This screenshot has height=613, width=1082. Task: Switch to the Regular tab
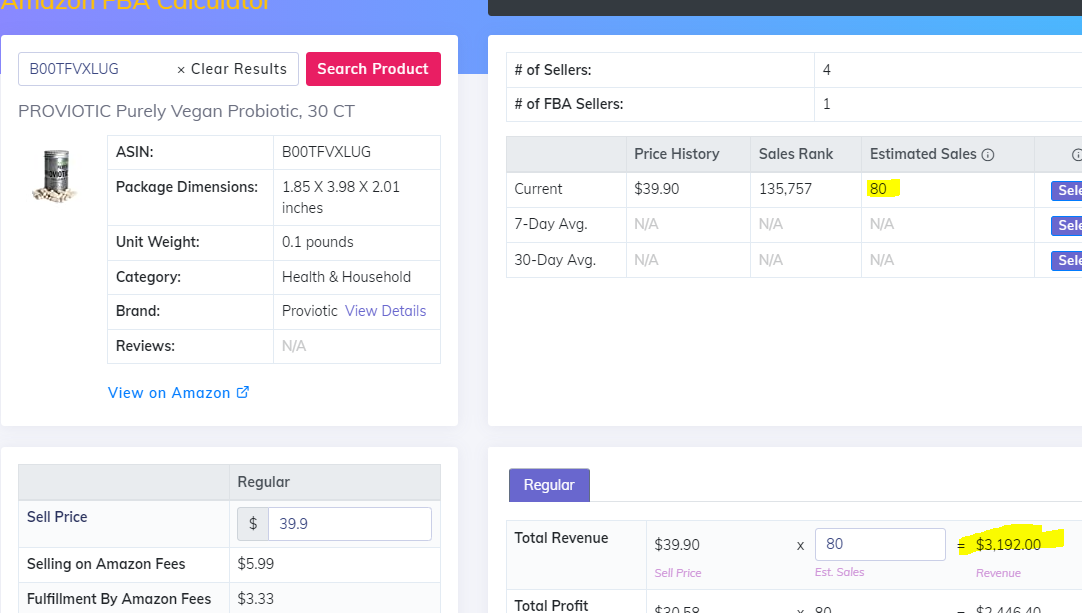[549, 485]
